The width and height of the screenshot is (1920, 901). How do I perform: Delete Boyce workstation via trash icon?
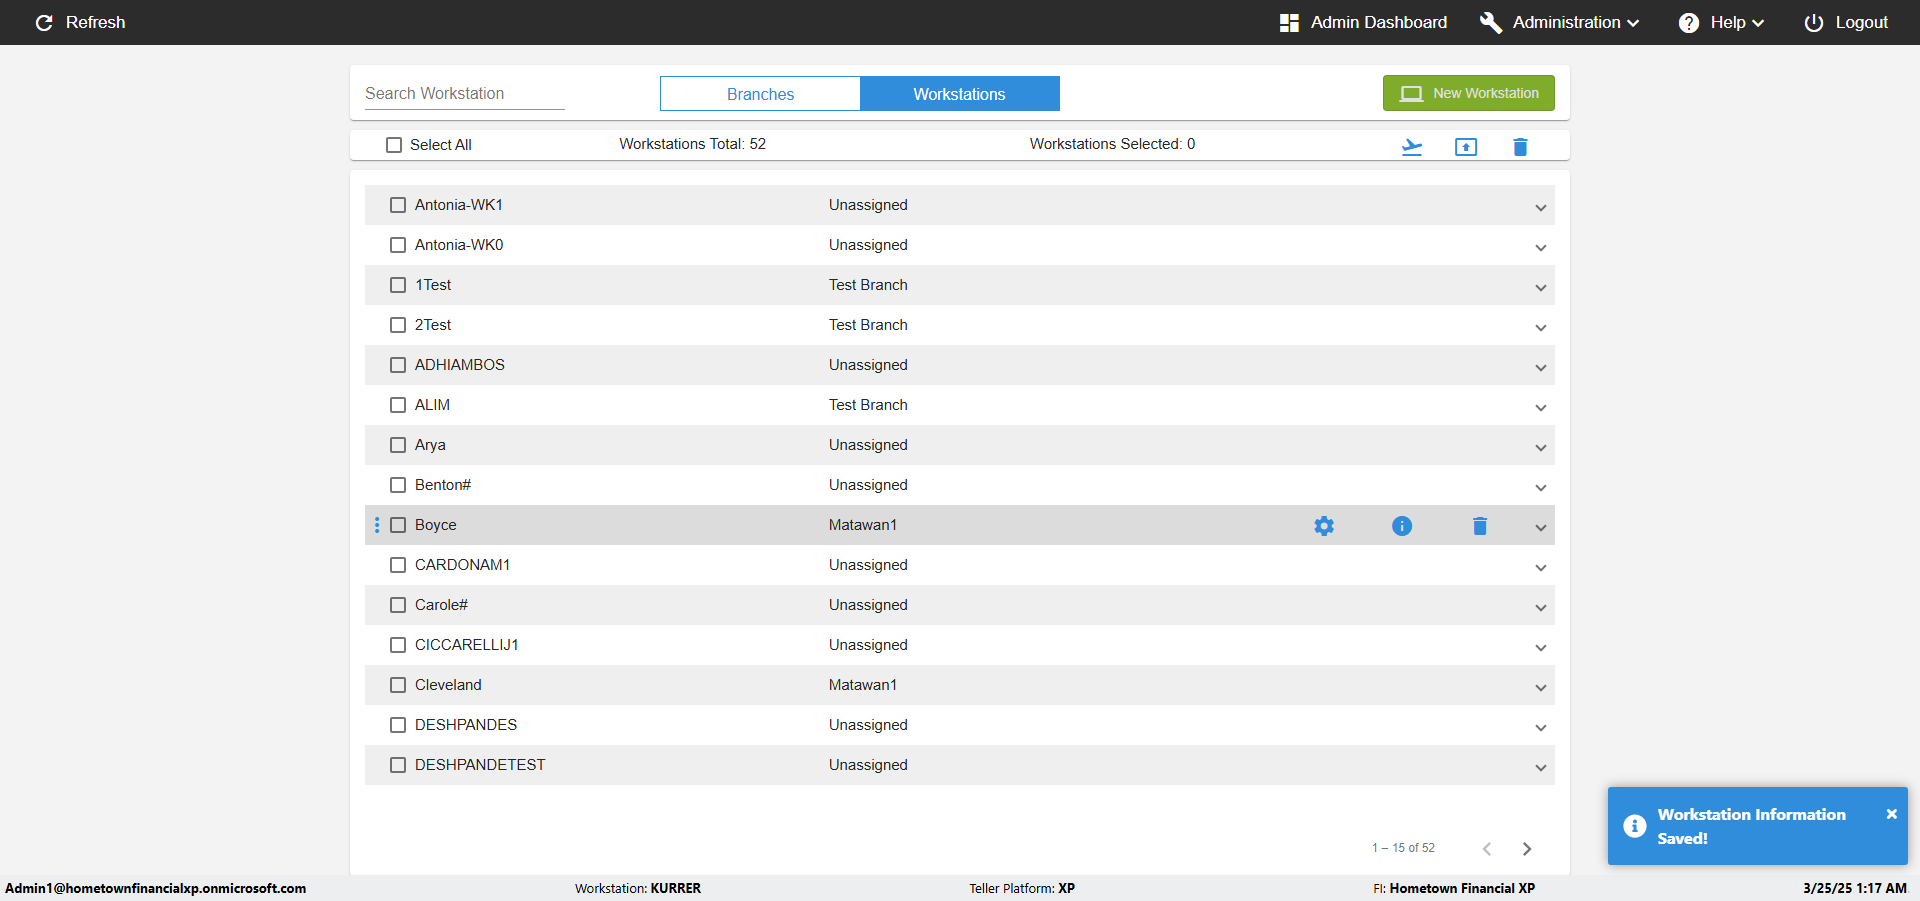(1480, 525)
